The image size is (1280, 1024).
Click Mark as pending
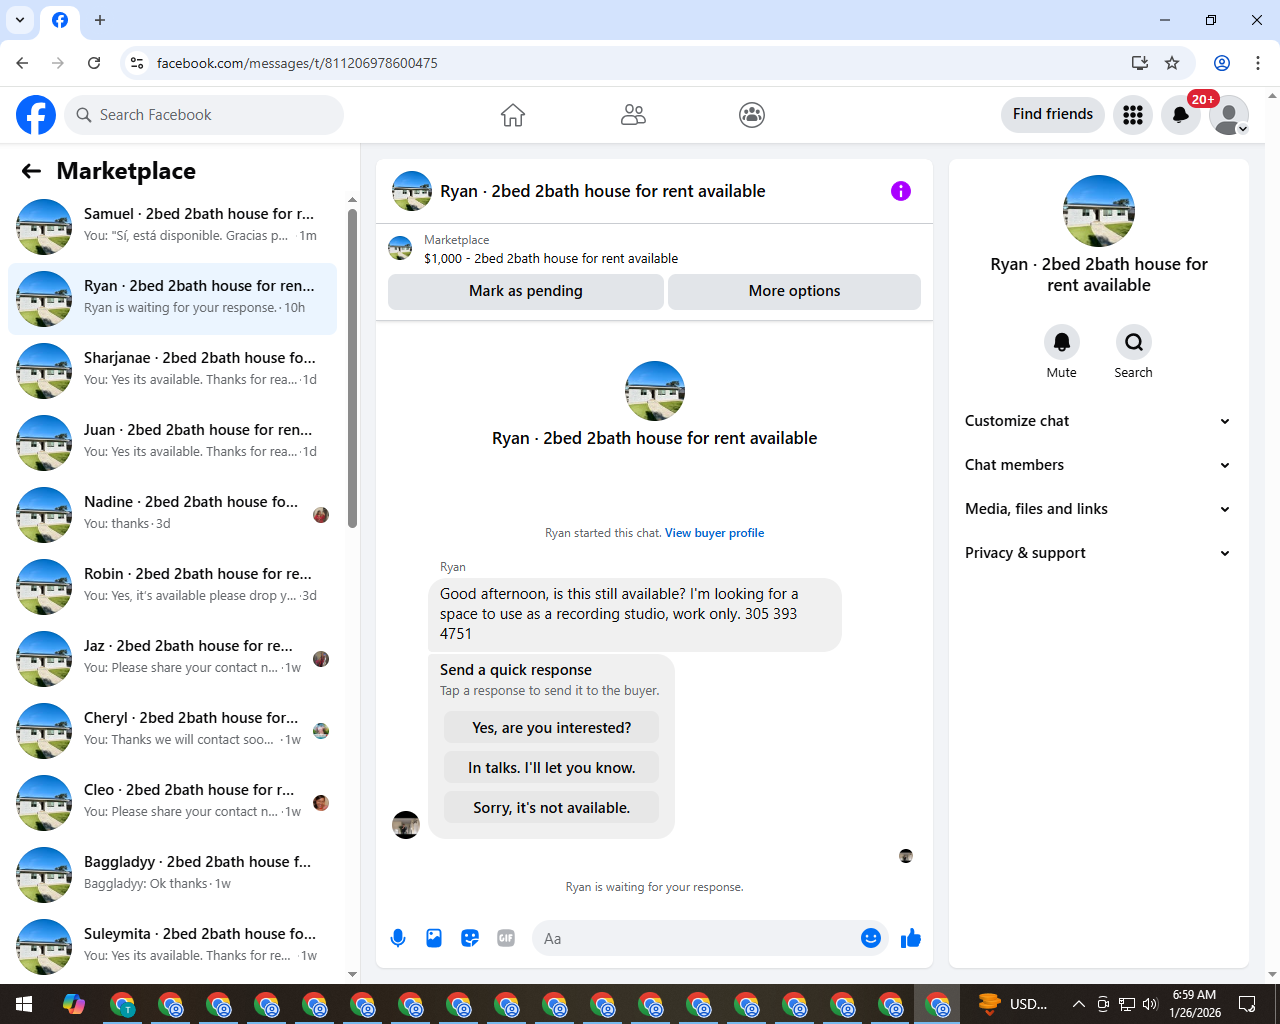point(526,291)
